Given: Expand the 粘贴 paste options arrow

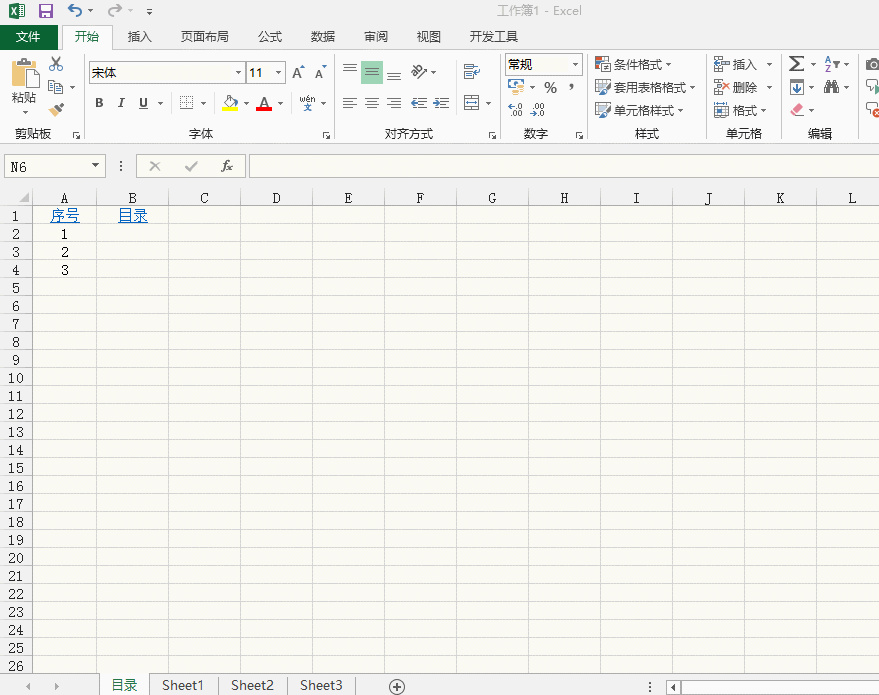Looking at the screenshot, I should 25,113.
